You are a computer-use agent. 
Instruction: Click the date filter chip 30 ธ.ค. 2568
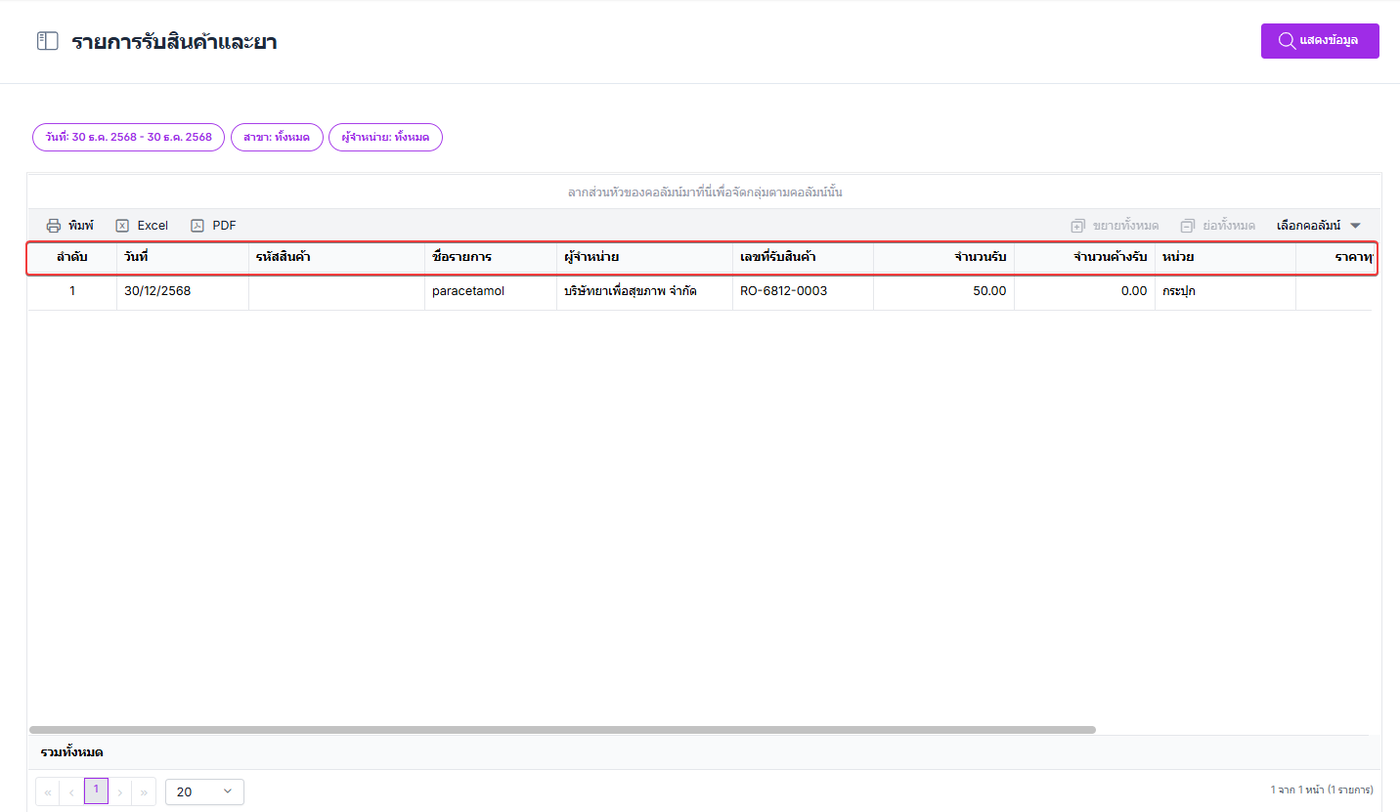(128, 137)
